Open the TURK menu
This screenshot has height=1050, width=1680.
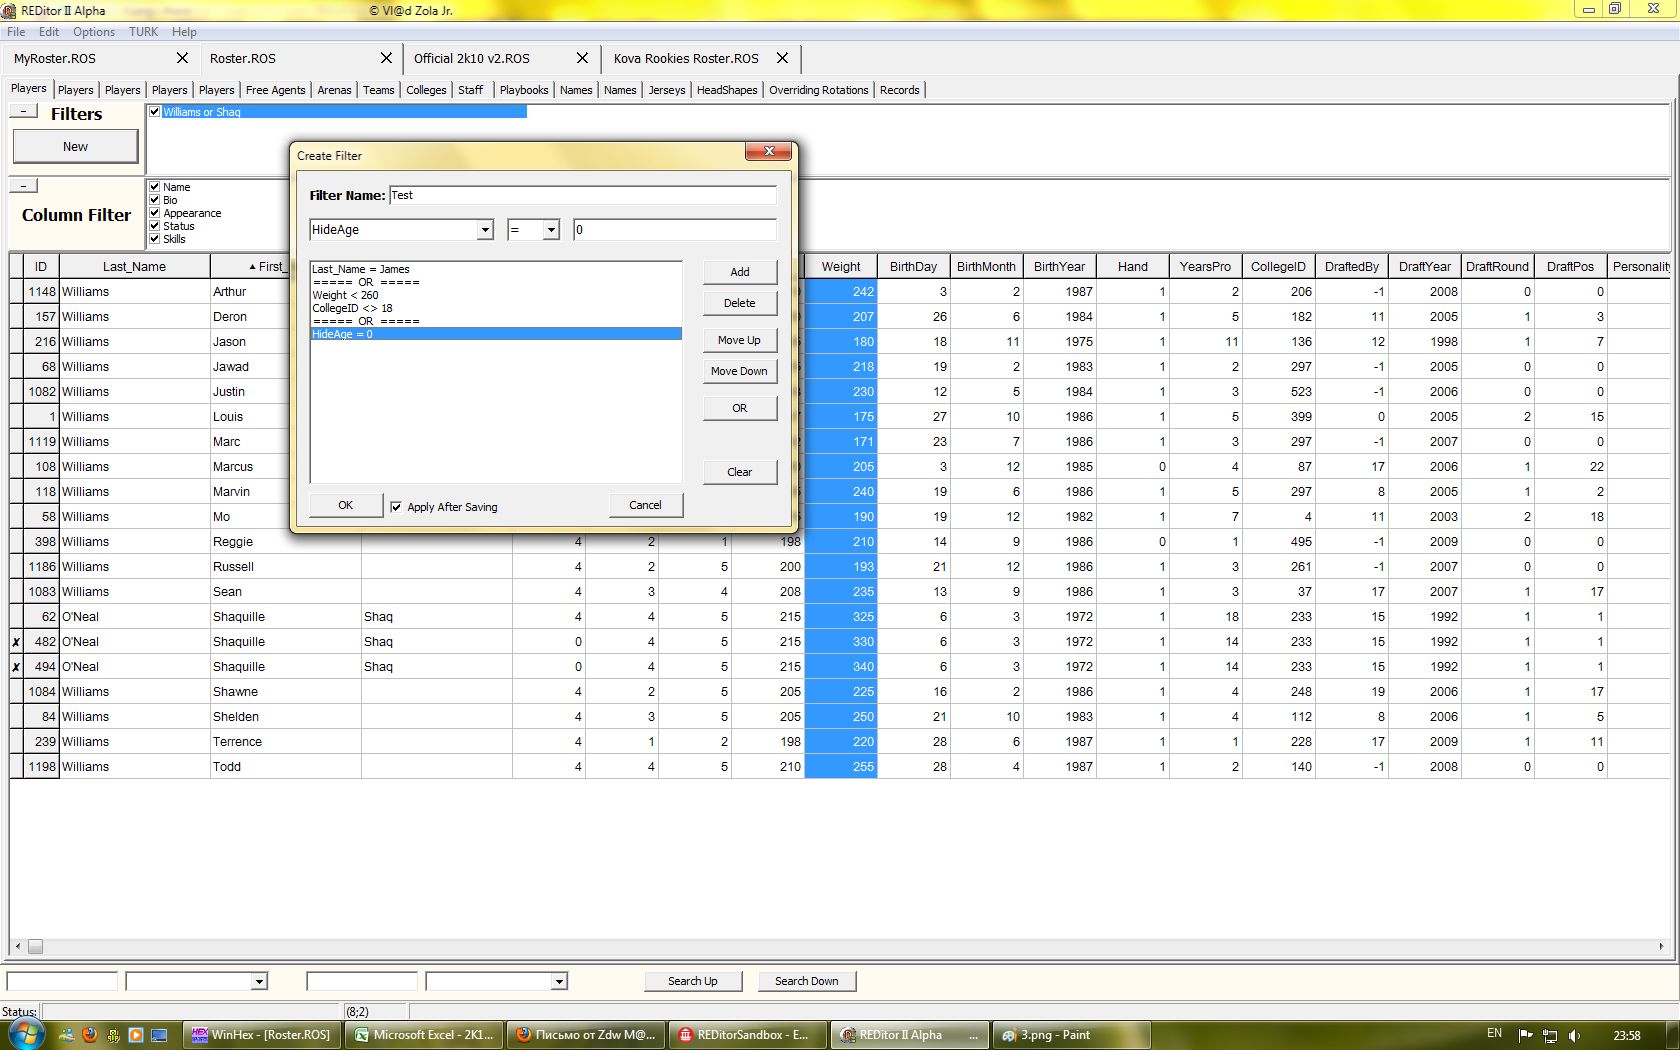pyautogui.click(x=143, y=32)
